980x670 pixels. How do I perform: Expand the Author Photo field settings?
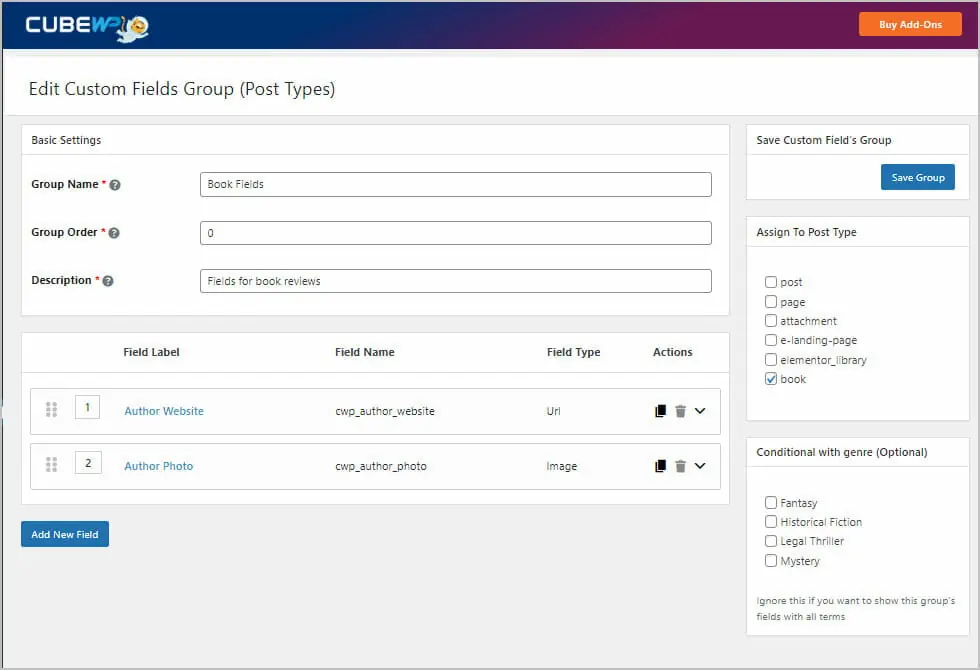pyautogui.click(x=701, y=465)
